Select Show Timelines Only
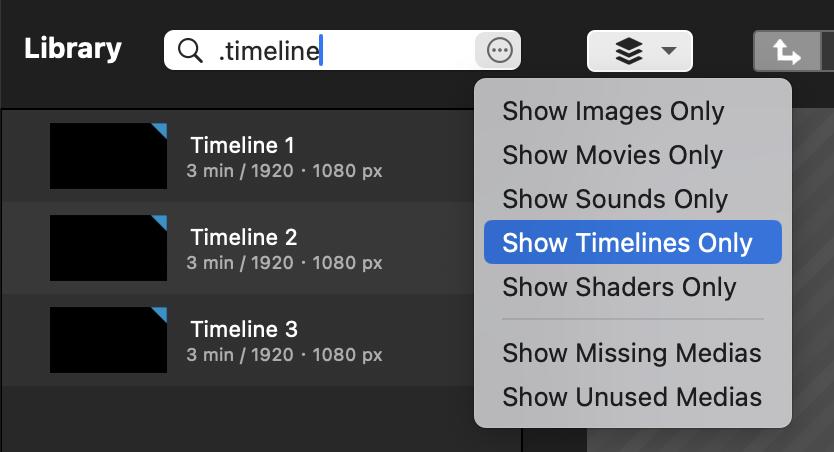The width and height of the screenshot is (834, 452). coord(627,243)
